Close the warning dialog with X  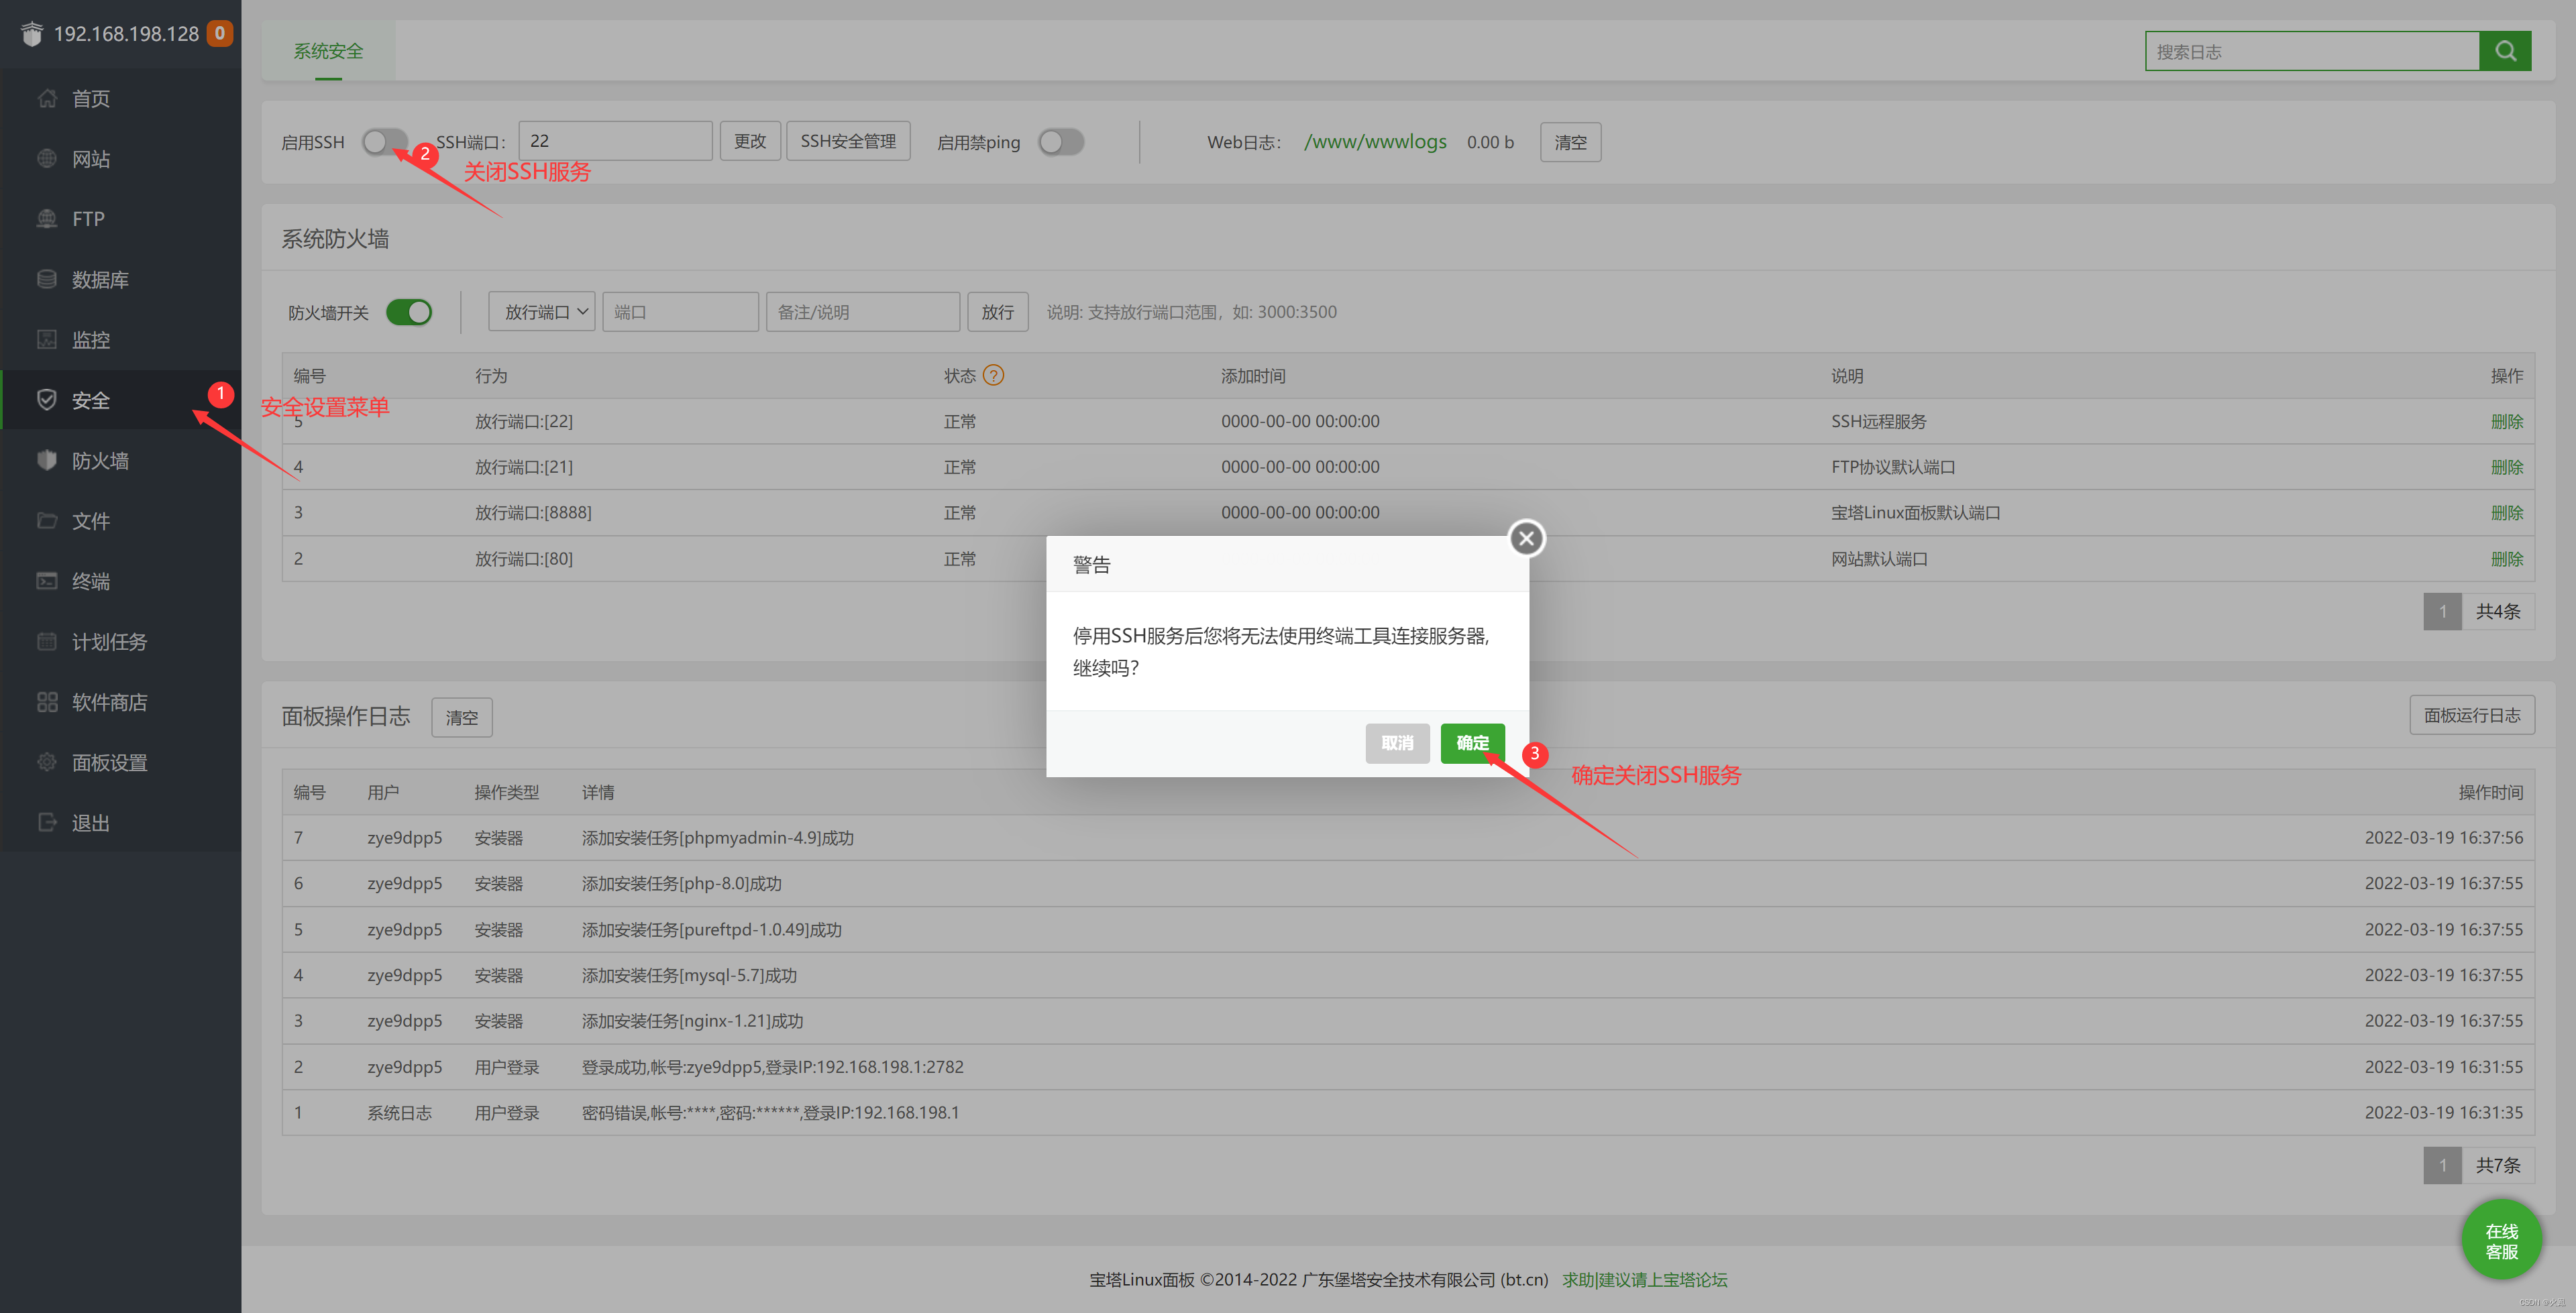tap(1526, 539)
